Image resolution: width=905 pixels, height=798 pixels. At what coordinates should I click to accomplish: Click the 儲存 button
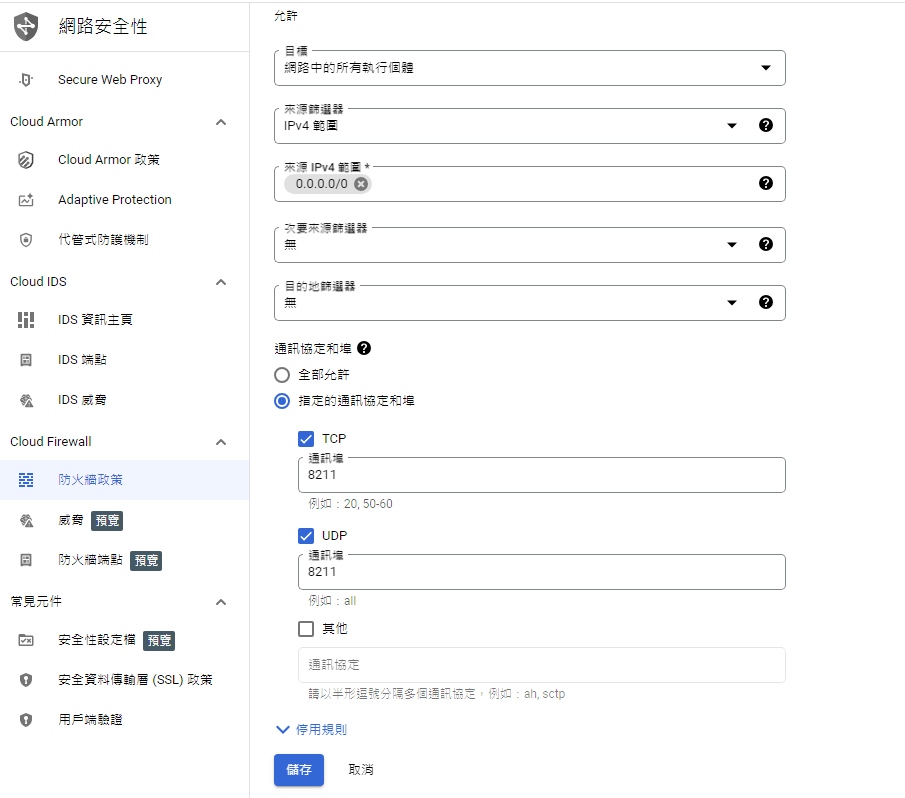tap(299, 770)
